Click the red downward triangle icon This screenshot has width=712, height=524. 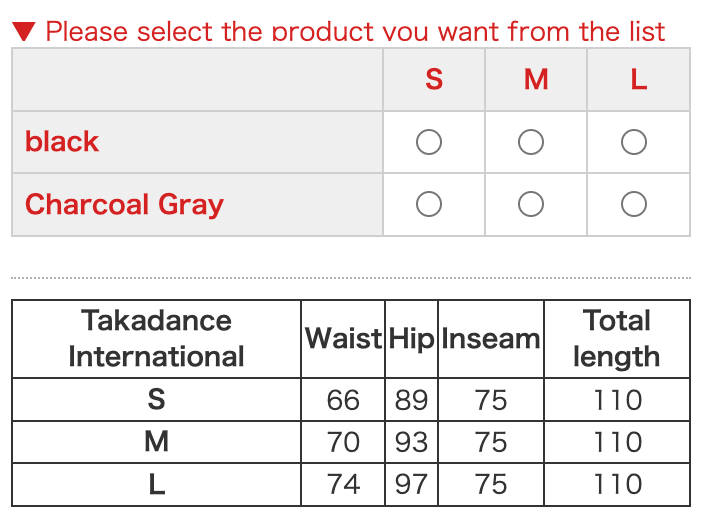coord(25,31)
